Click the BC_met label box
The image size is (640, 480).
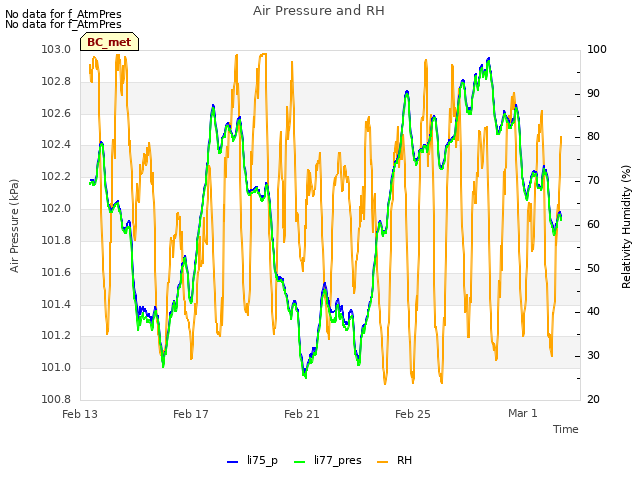click(x=109, y=42)
